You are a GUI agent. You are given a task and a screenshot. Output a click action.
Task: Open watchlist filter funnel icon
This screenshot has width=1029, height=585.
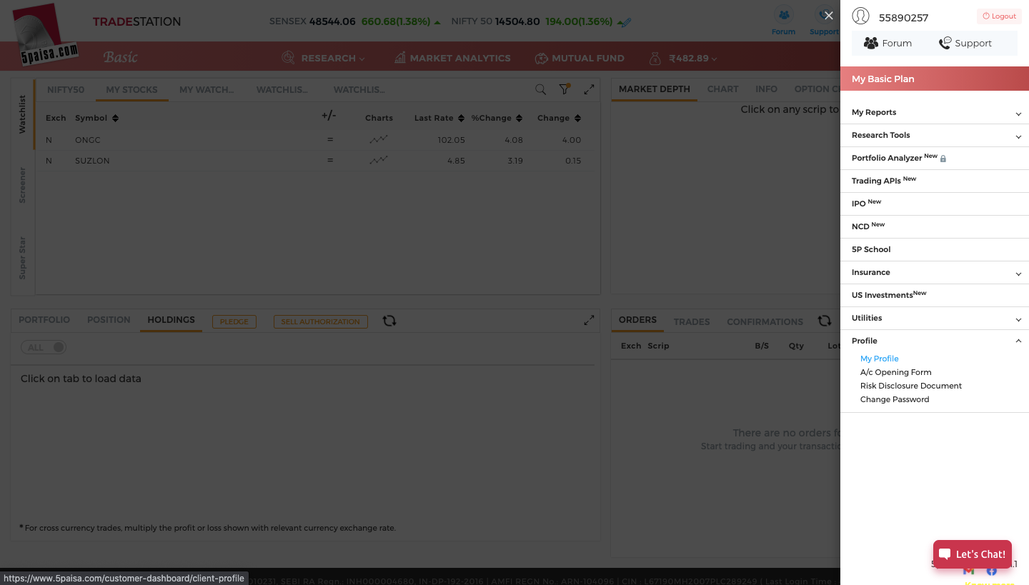564,89
